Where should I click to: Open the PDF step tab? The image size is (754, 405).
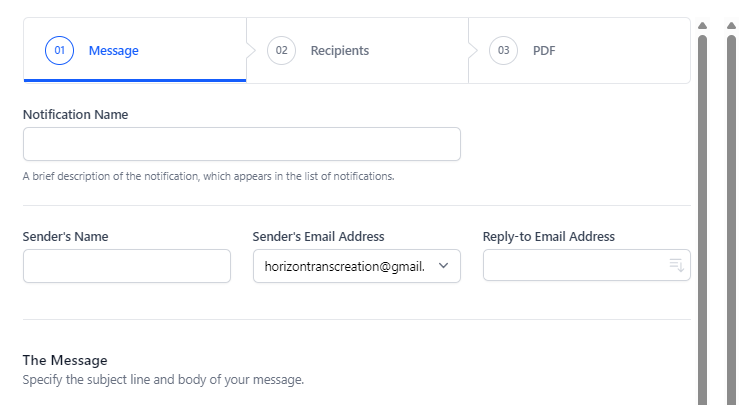click(x=543, y=50)
